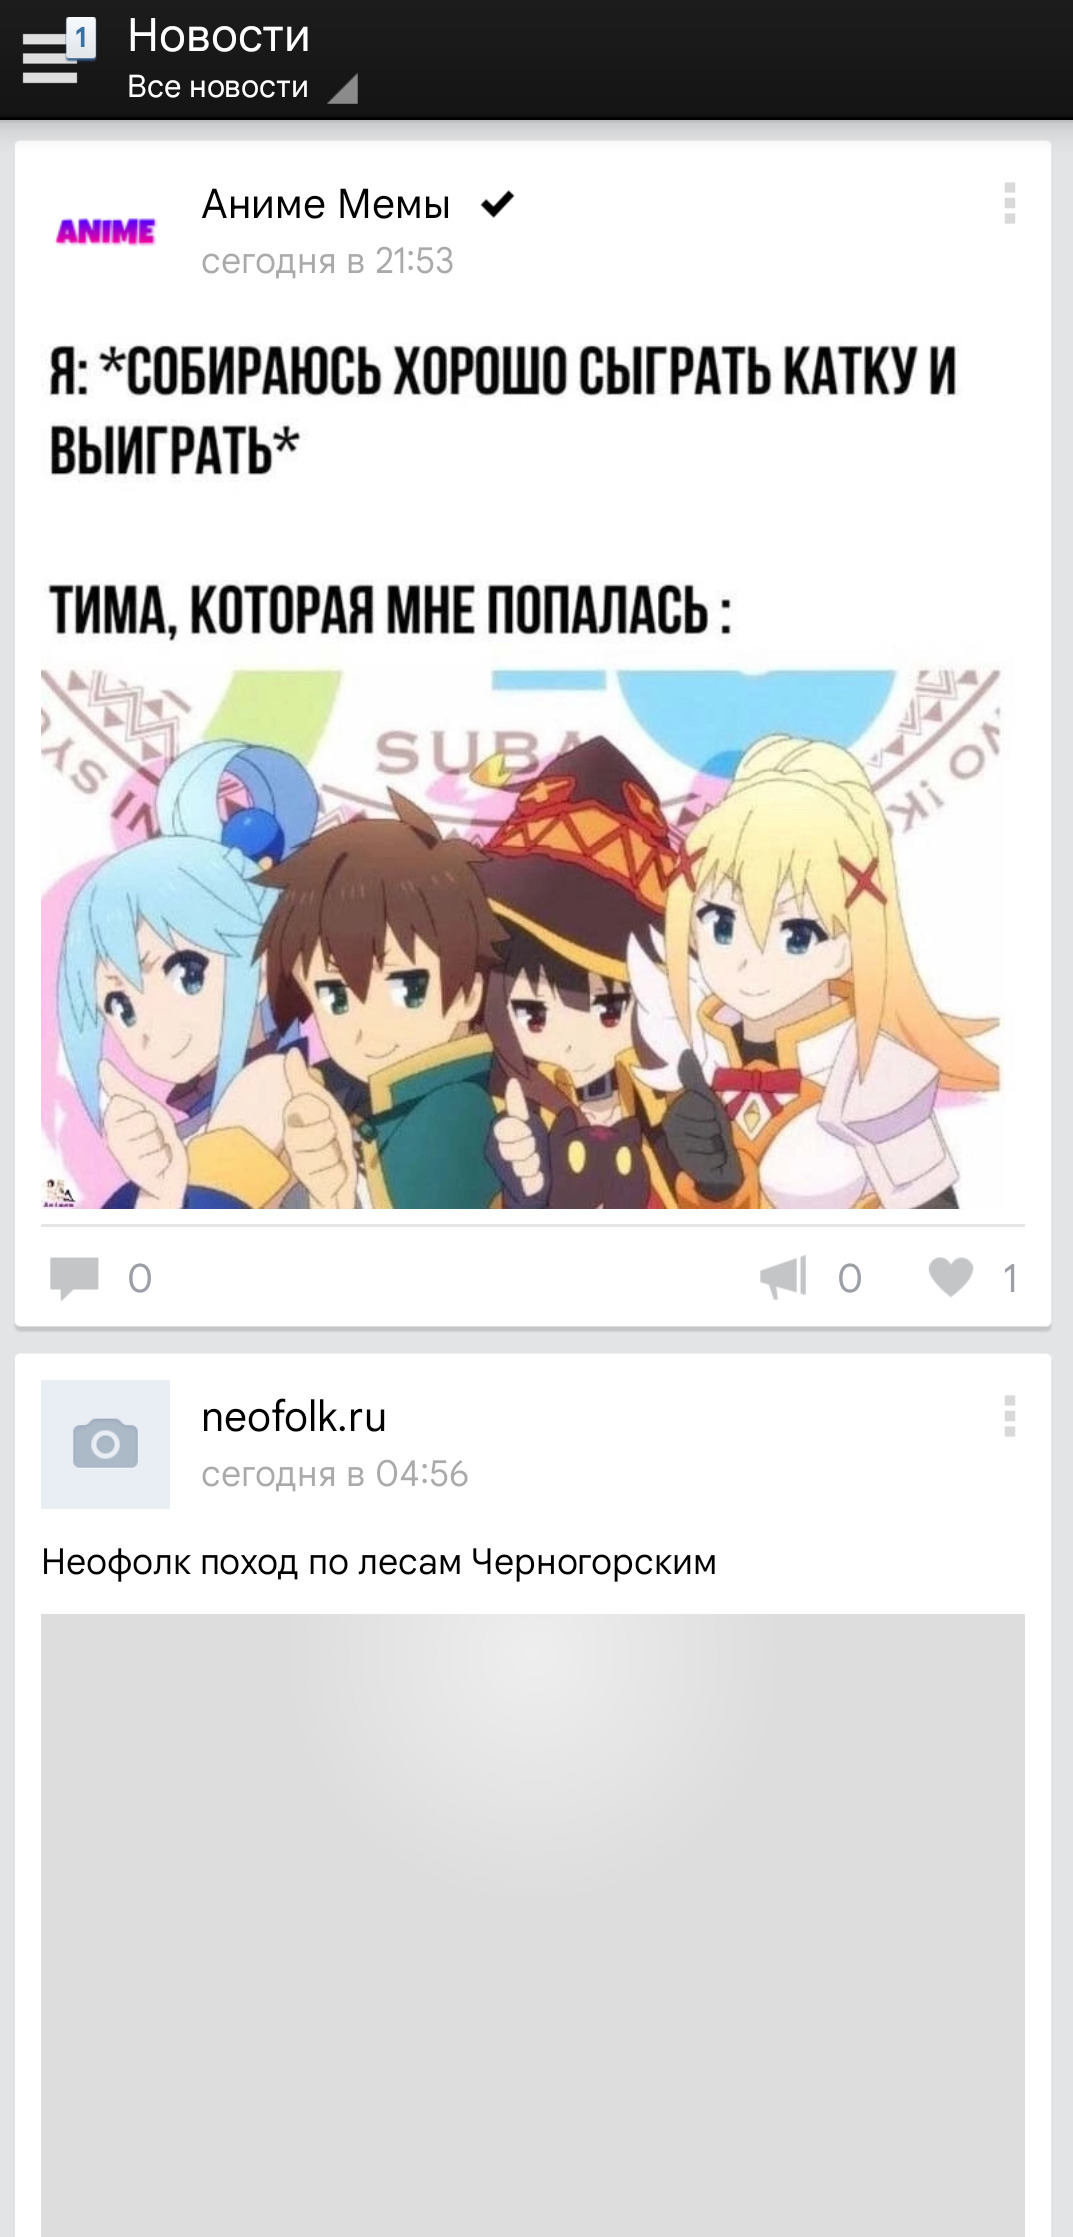Open the Аниме Мемы community page
This screenshot has height=2237, width=1073.
[x=326, y=204]
